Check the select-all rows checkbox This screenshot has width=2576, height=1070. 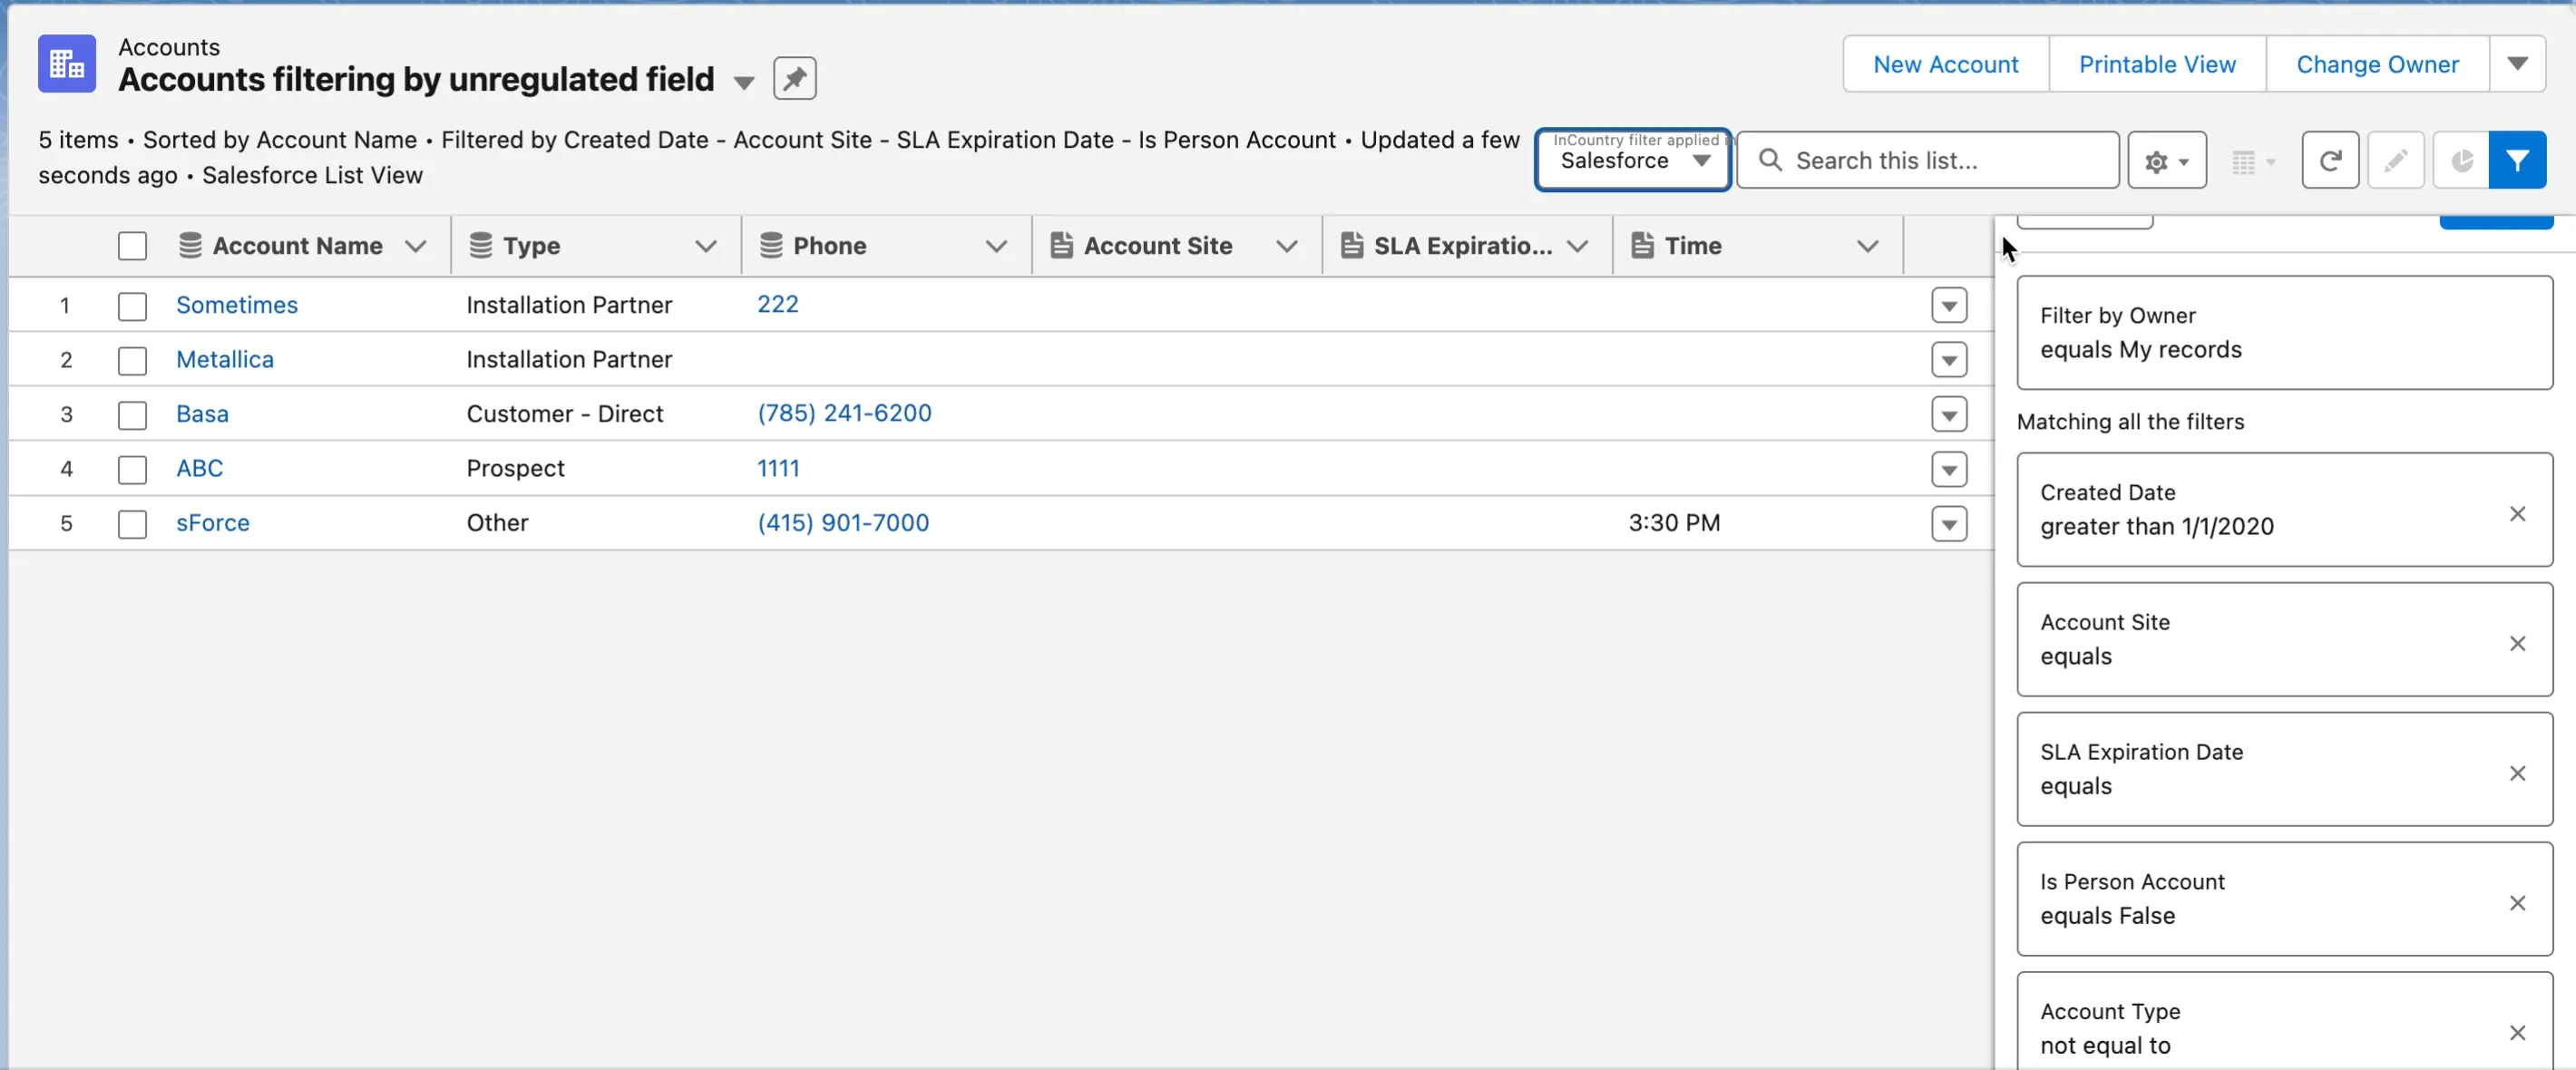[132, 246]
